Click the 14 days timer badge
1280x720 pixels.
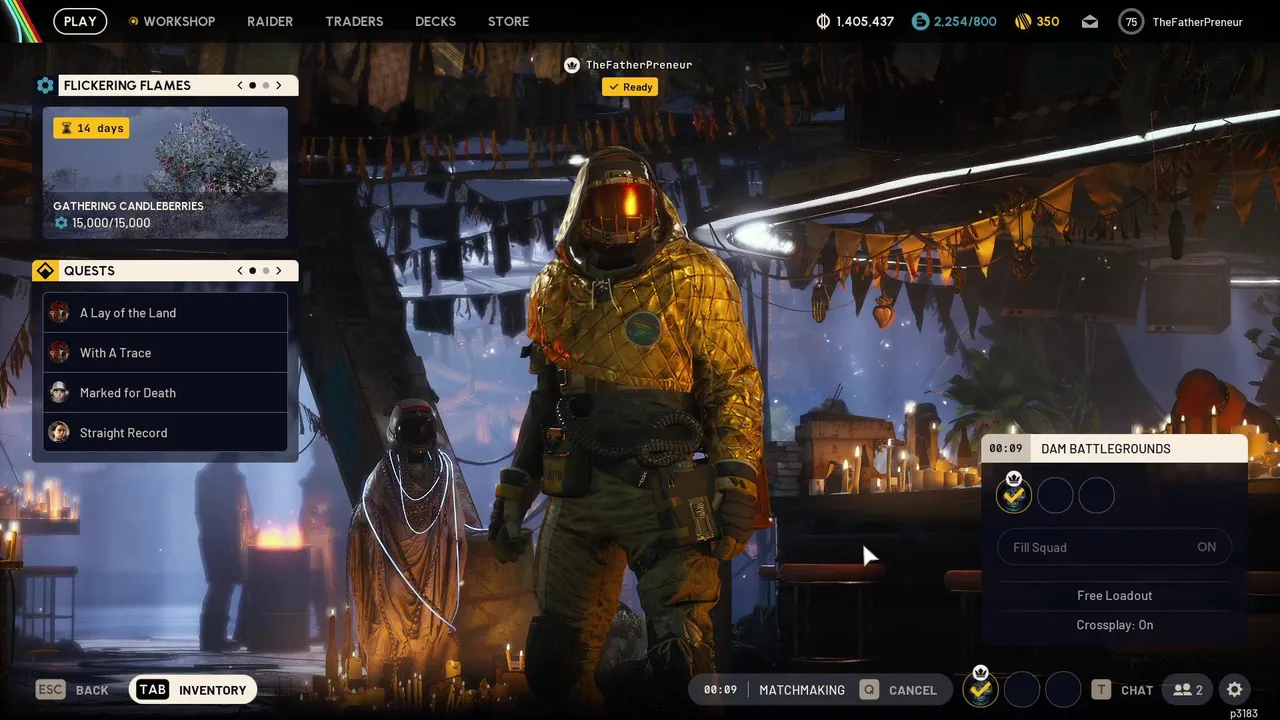[91, 128]
